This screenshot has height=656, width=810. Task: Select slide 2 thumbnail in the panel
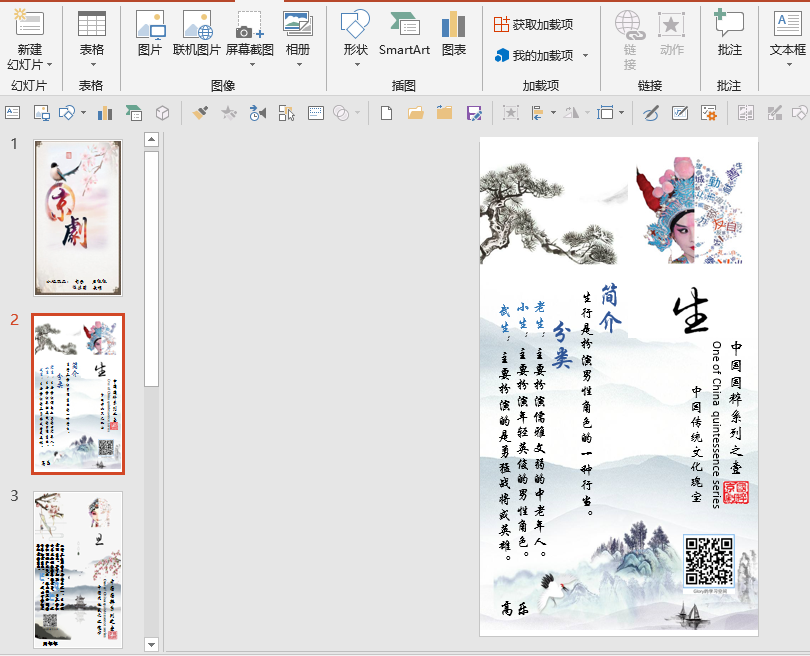pos(78,394)
